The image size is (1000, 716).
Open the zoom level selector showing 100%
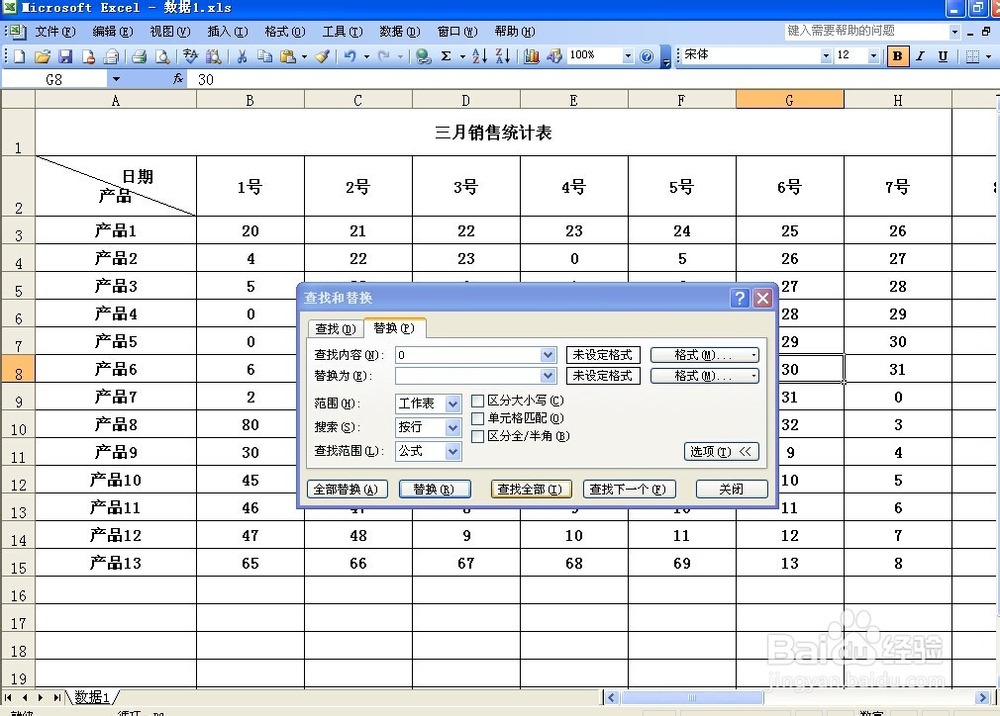pyautogui.click(x=617, y=56)
